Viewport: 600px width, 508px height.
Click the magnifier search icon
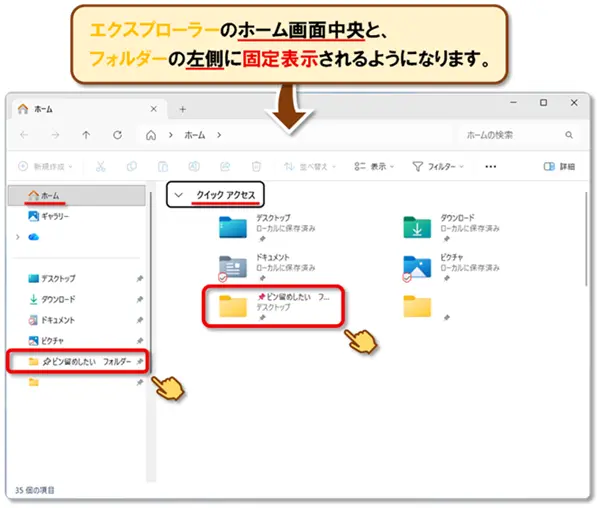(x=569, y=135)
